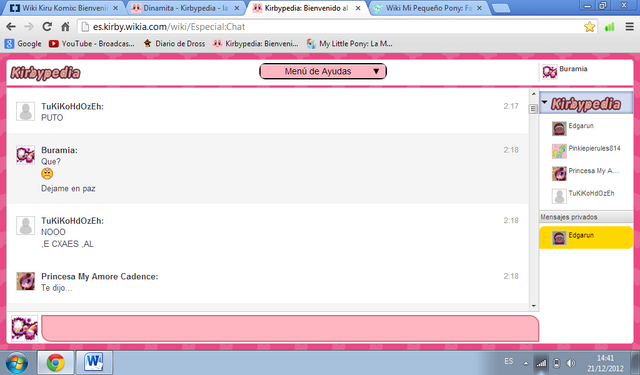Open the Windows Start menu

click(x=16, y=363)
